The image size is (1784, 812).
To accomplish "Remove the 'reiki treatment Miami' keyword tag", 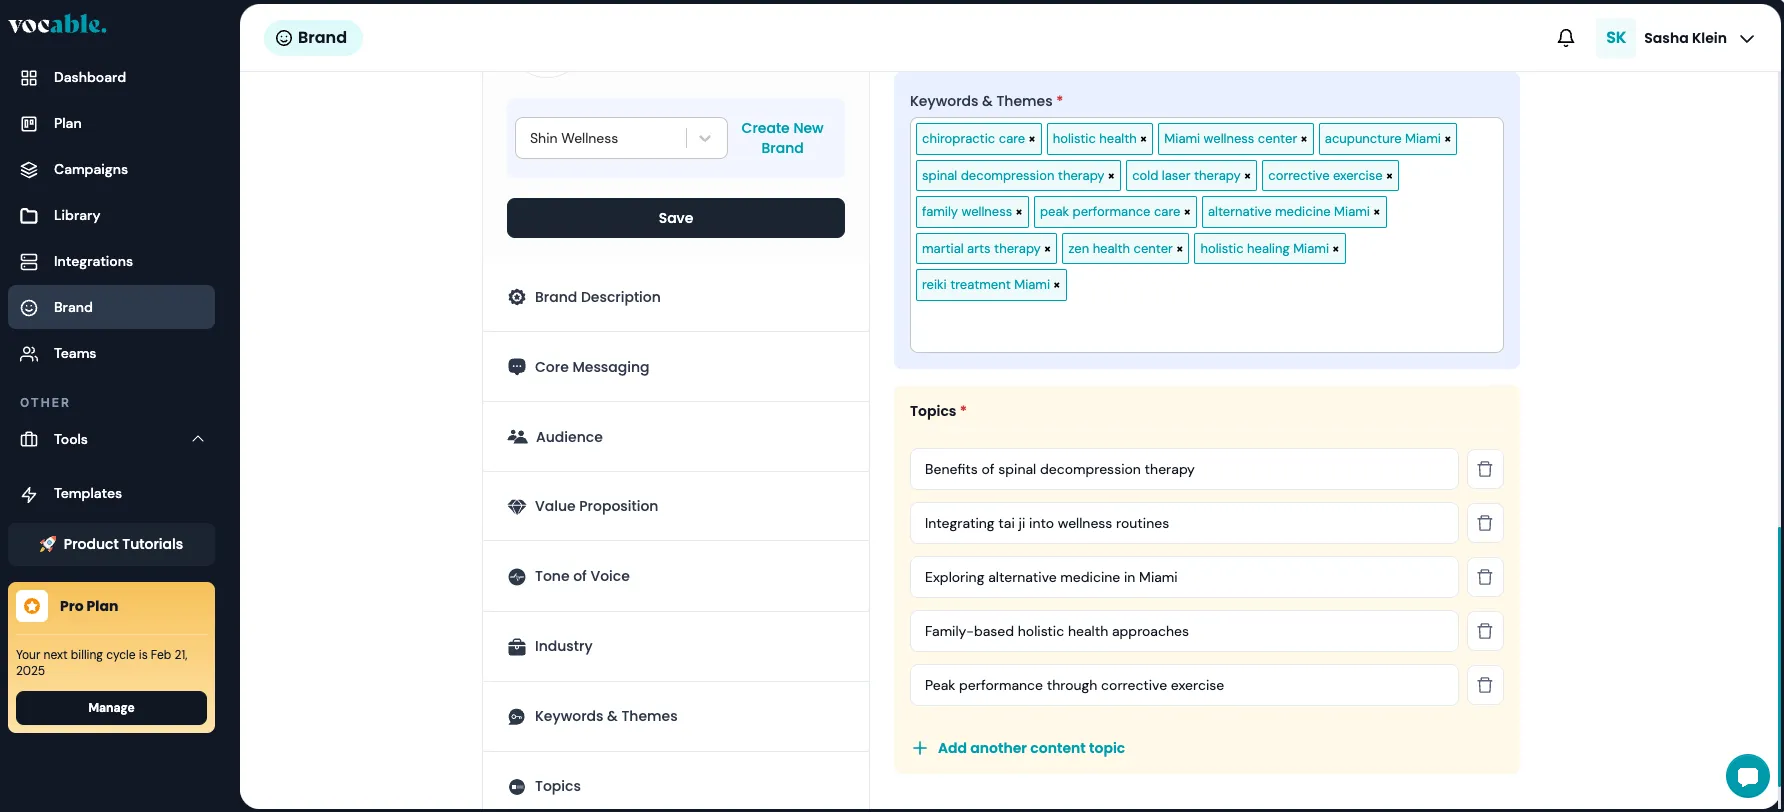I will point(1057,285).
